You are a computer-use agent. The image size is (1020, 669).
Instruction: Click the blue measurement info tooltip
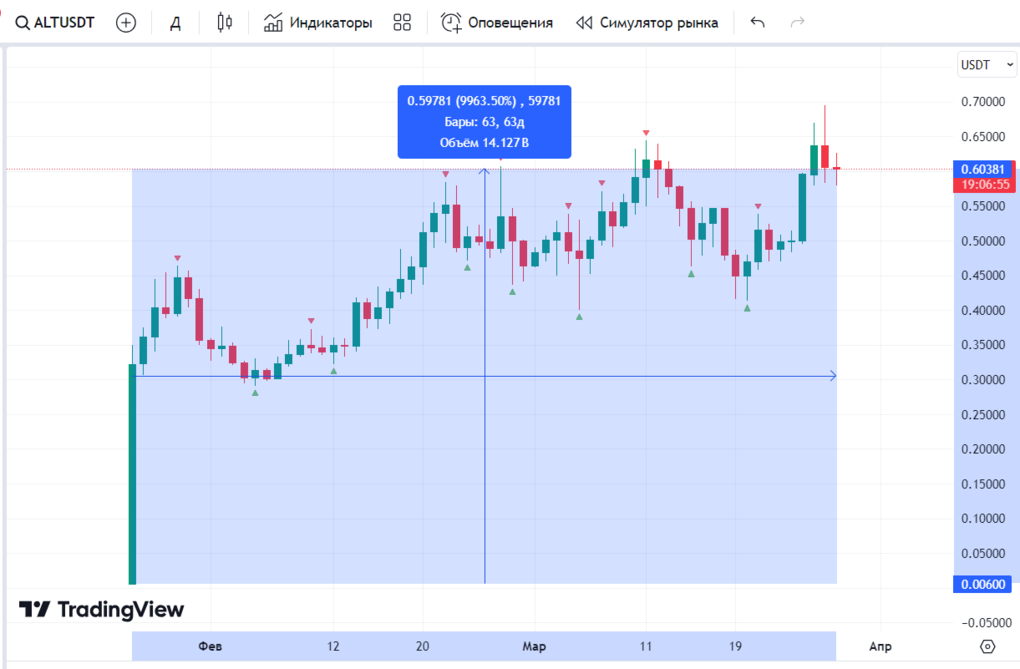[484, 122]
